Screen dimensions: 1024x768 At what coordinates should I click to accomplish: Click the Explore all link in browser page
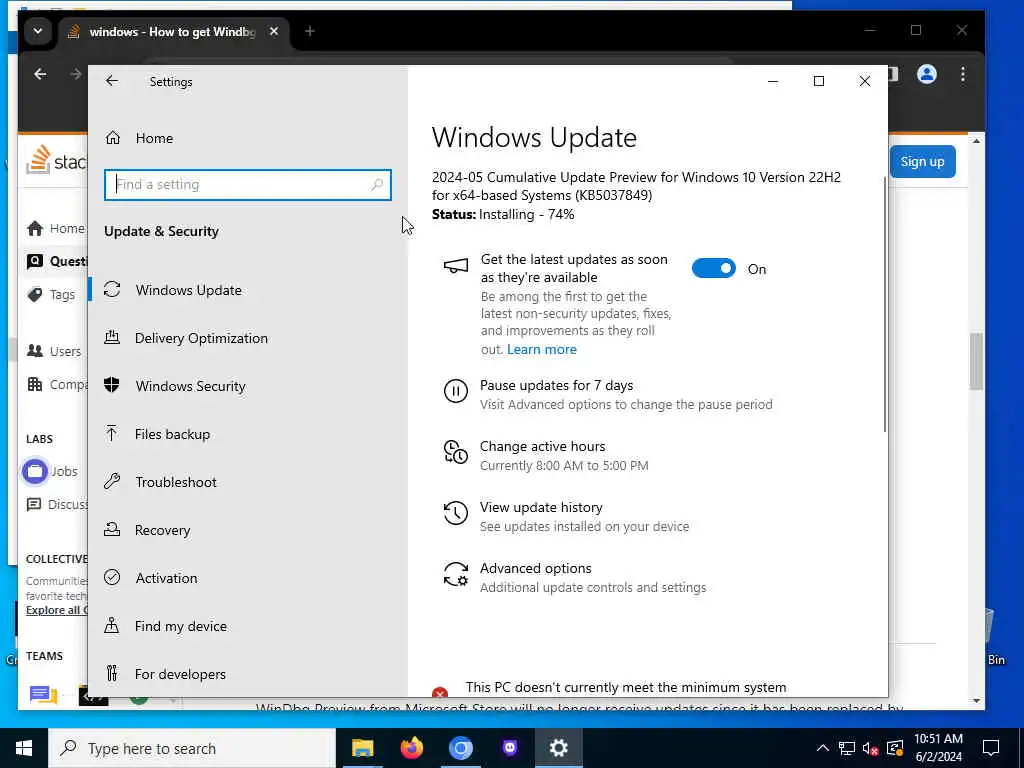pyautogui.click(x=56, y=610)
